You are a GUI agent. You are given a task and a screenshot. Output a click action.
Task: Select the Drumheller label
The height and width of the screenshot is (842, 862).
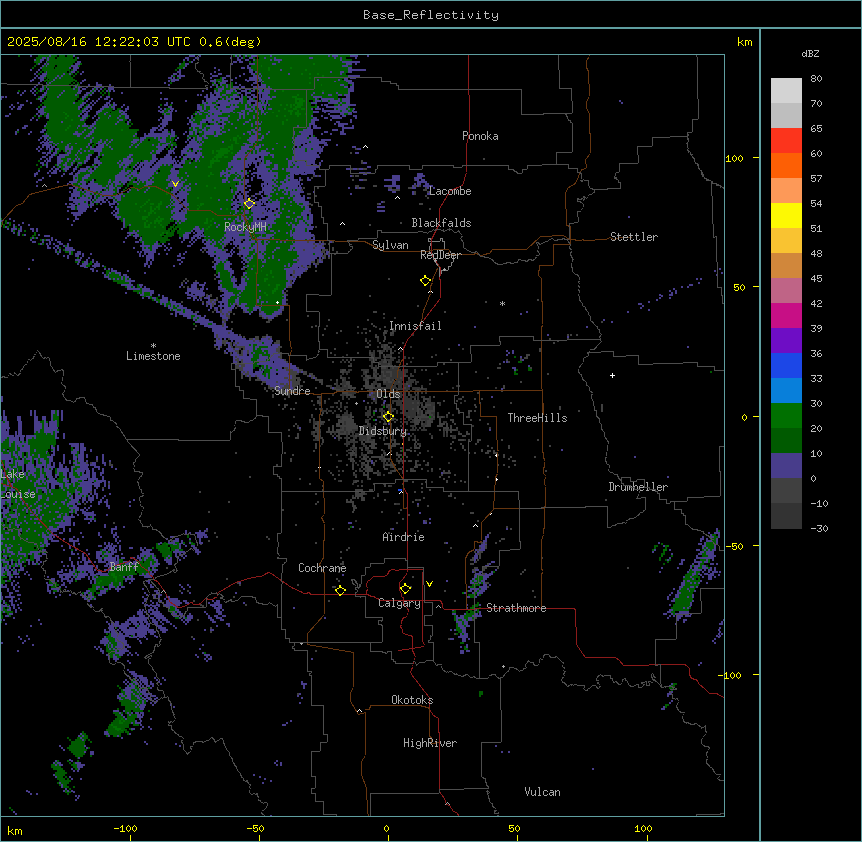638,487
